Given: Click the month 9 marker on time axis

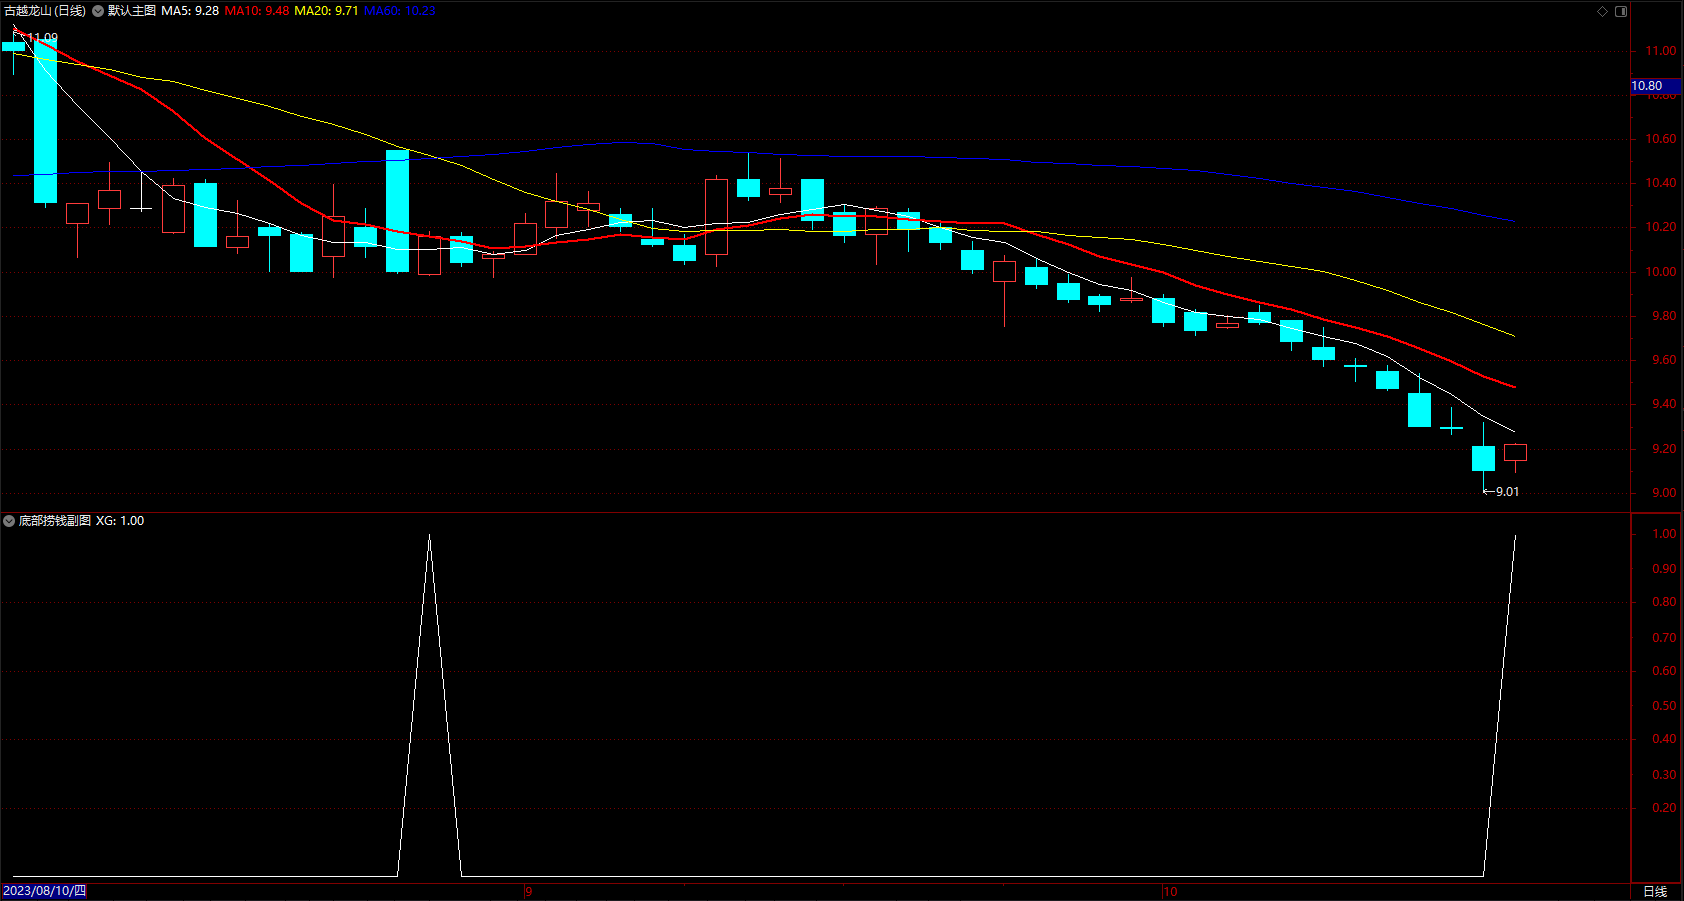Looking at the screenshot, I should 529,891.
